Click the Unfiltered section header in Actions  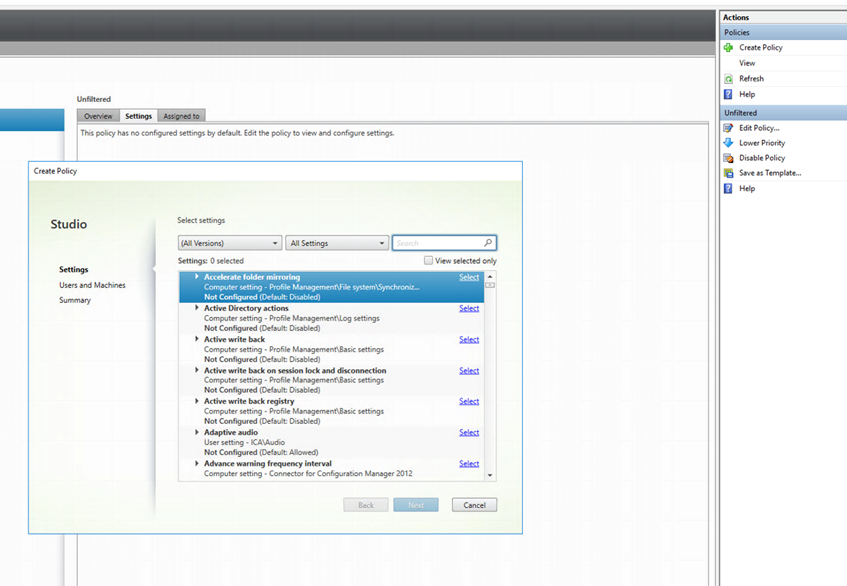point(784,113)
